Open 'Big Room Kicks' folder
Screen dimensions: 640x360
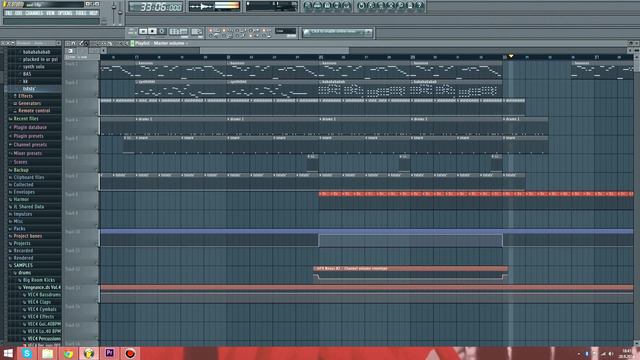point(38,280)
